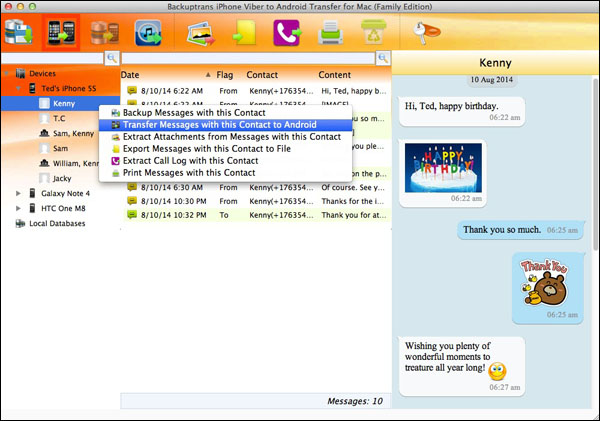The width and height of the screenshot is (600, 421).
Task: Click the 'Thank you so much.' chat bubble
Action: (521, 230)
